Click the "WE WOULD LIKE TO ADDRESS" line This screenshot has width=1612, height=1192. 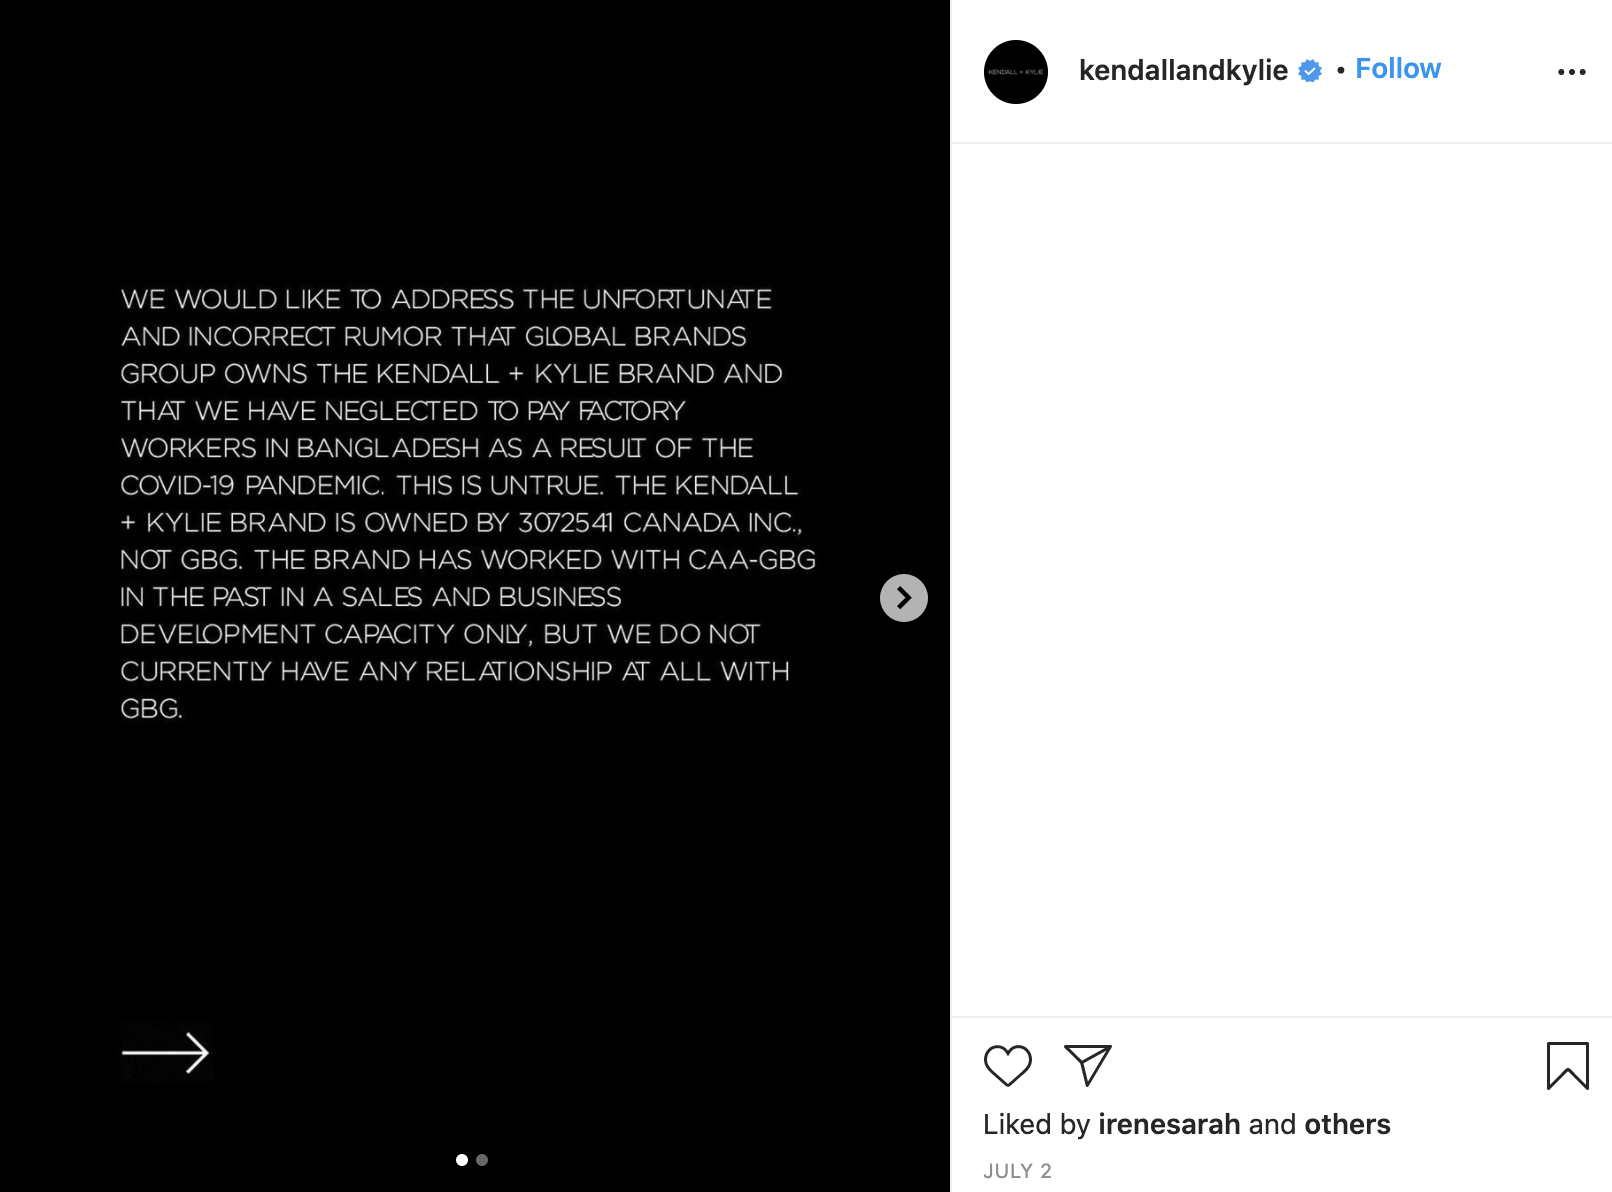[x=446, y=299]
